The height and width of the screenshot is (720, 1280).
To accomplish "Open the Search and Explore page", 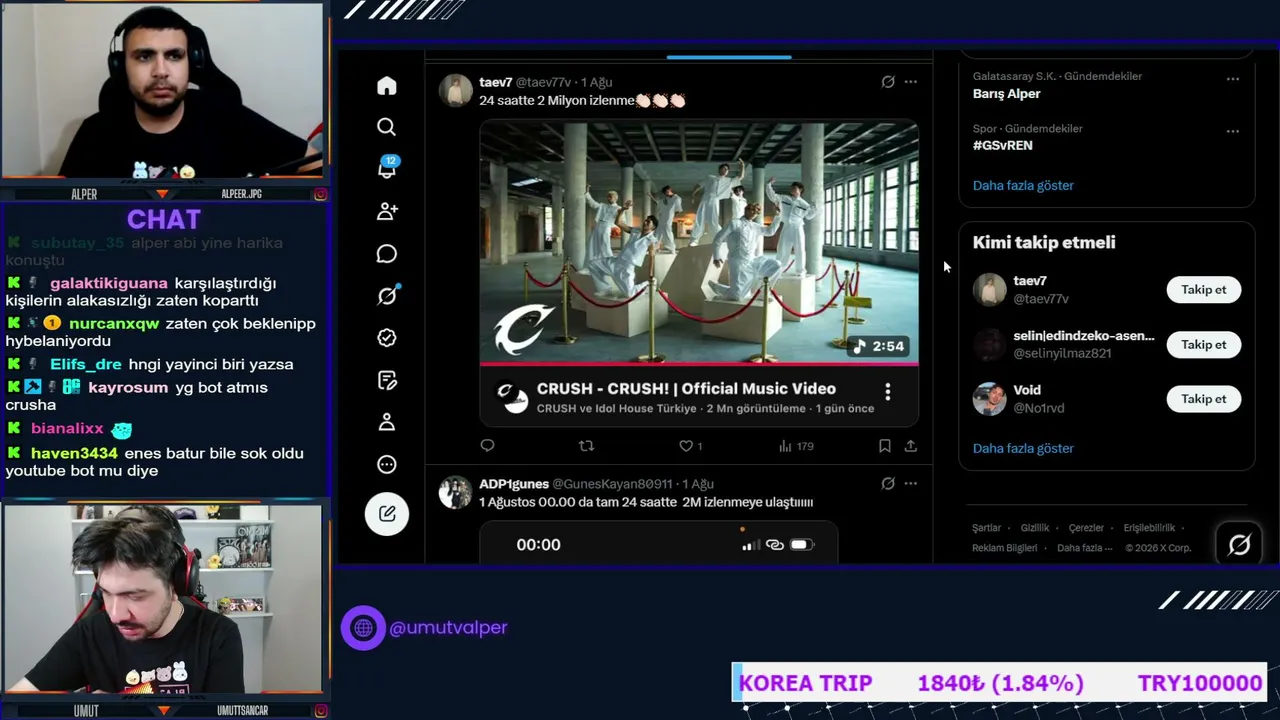I will 387,127.
